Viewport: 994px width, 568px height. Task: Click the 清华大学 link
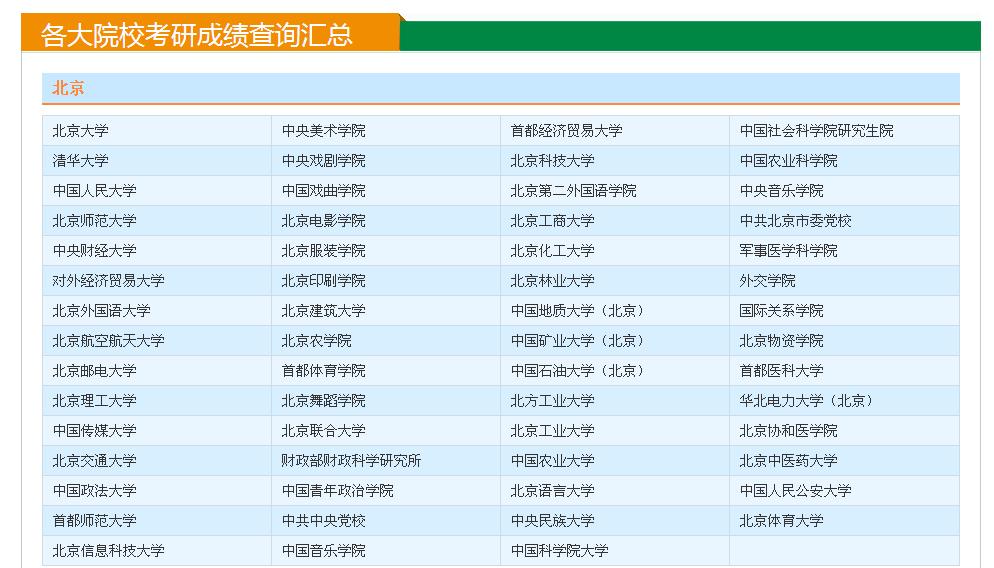[81, 161]
